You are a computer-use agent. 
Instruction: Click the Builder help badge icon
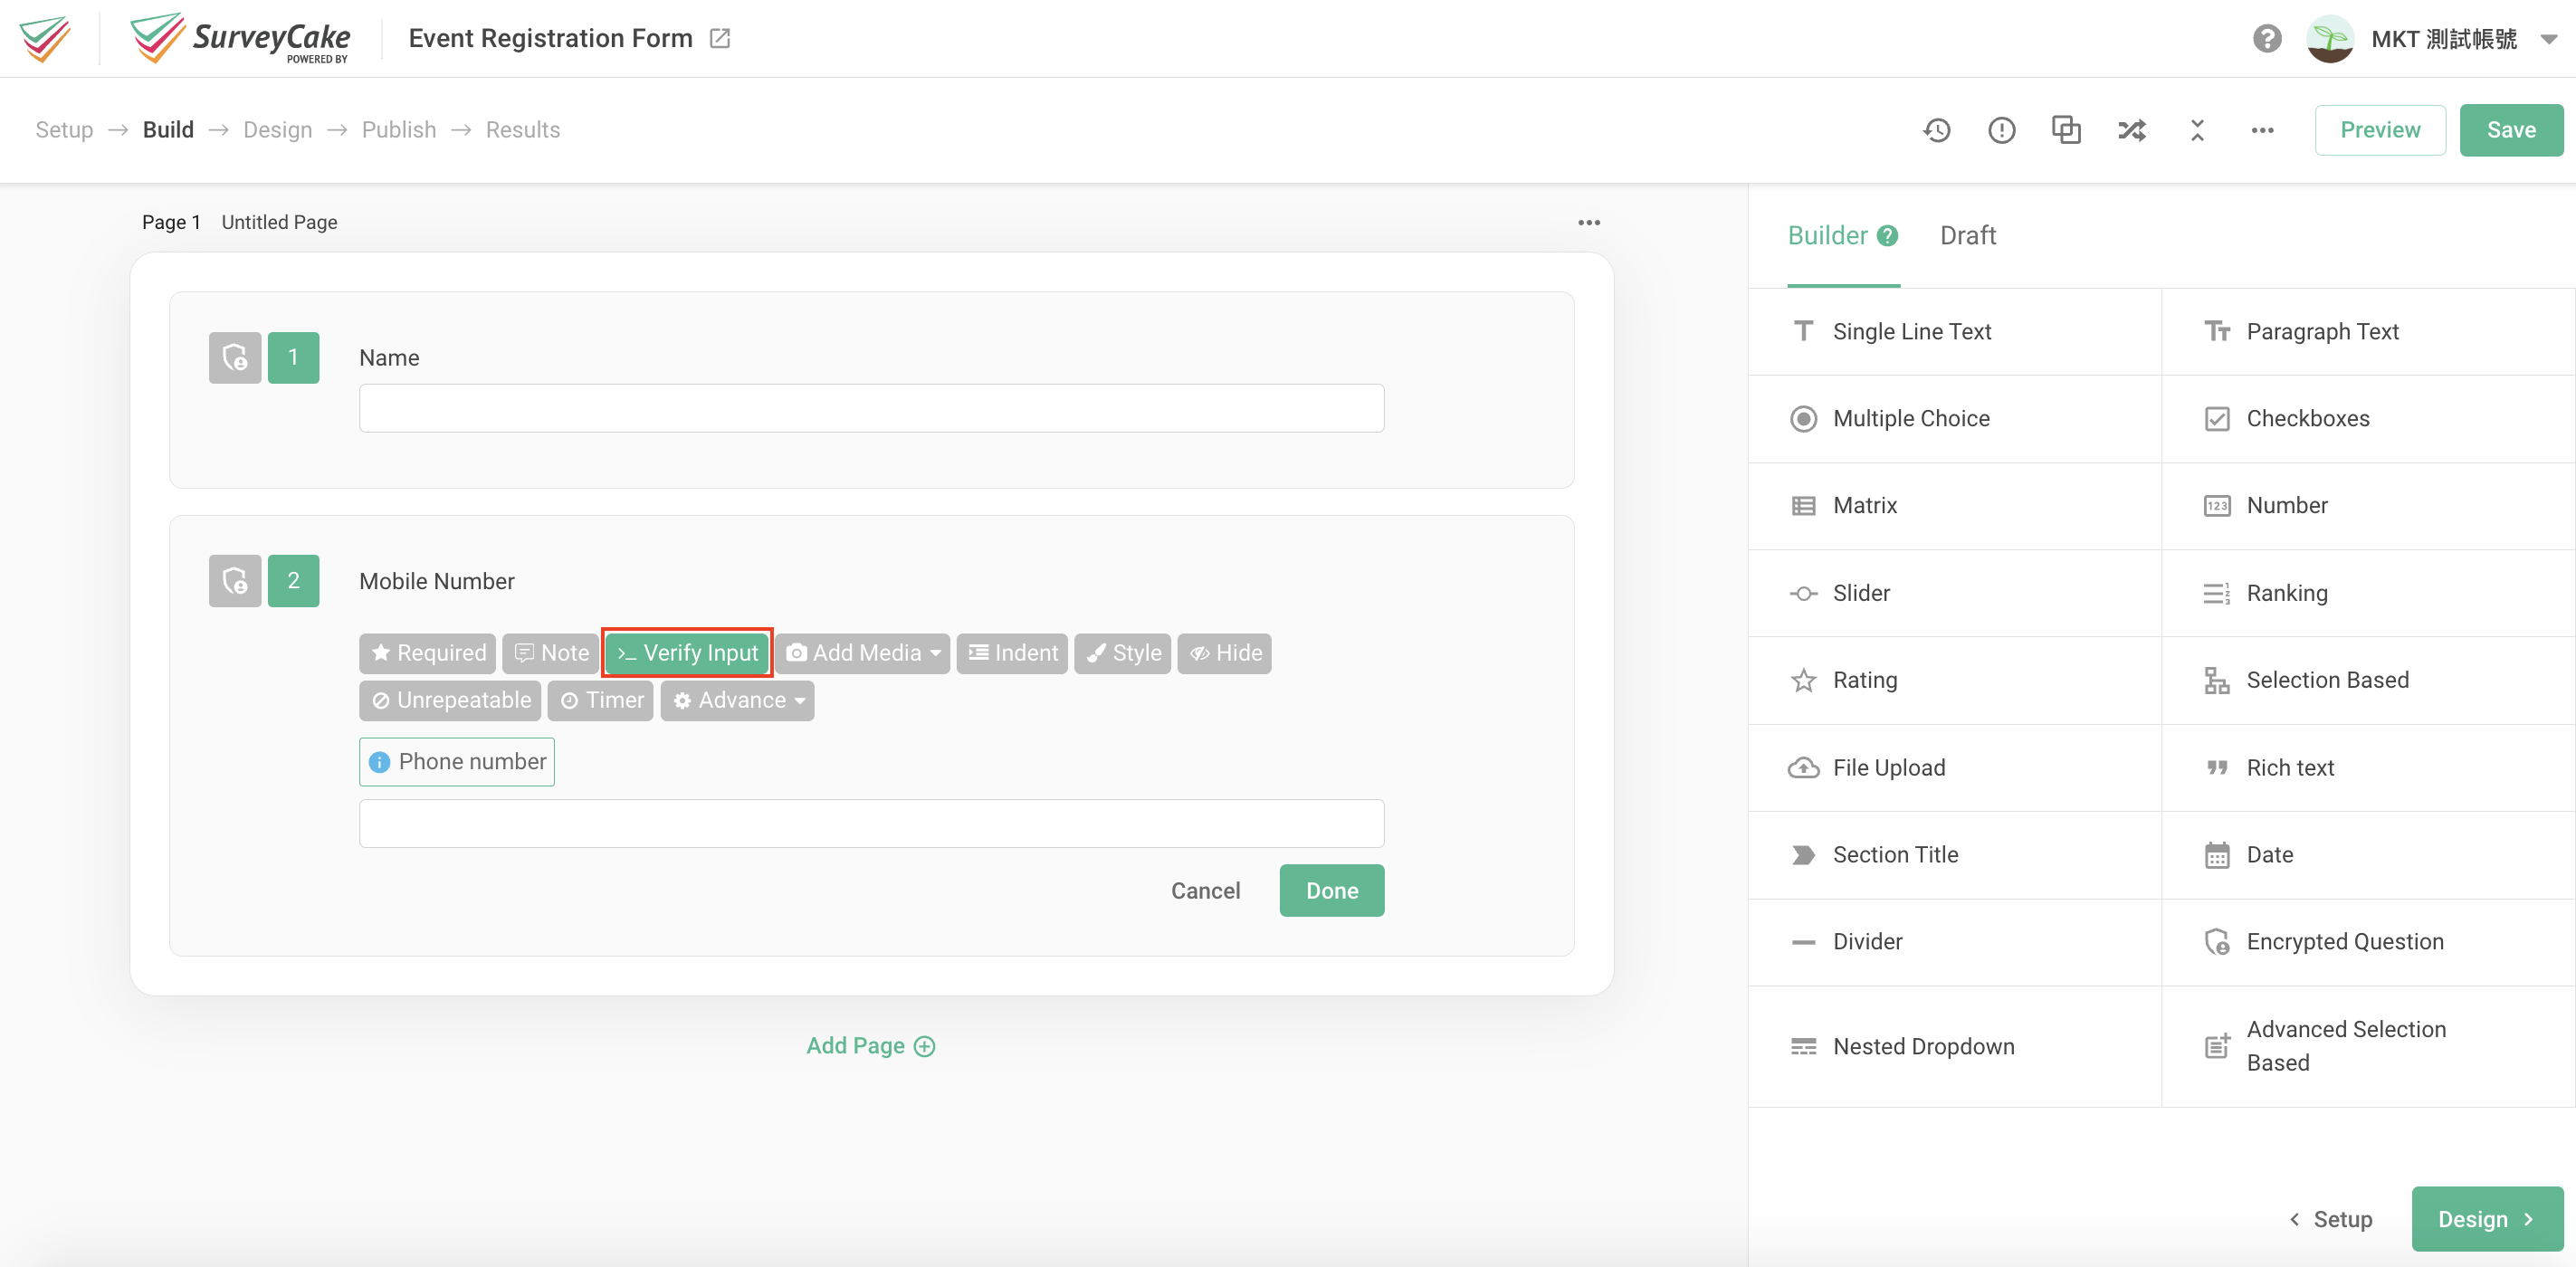pos(1887,236)
